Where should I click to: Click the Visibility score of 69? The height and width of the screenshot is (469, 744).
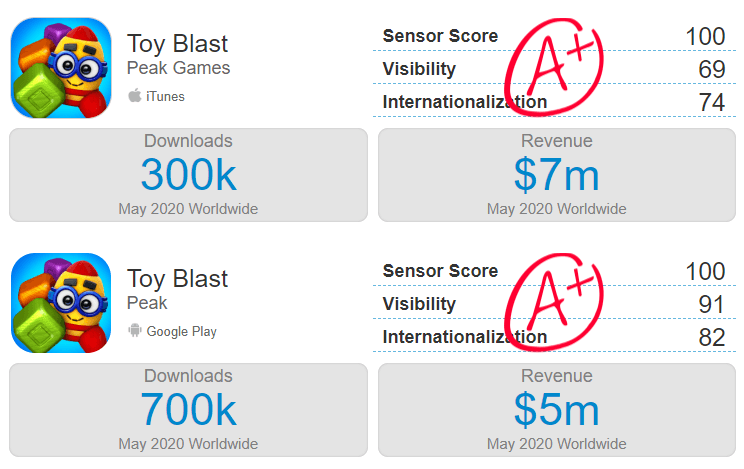(712, 69)
